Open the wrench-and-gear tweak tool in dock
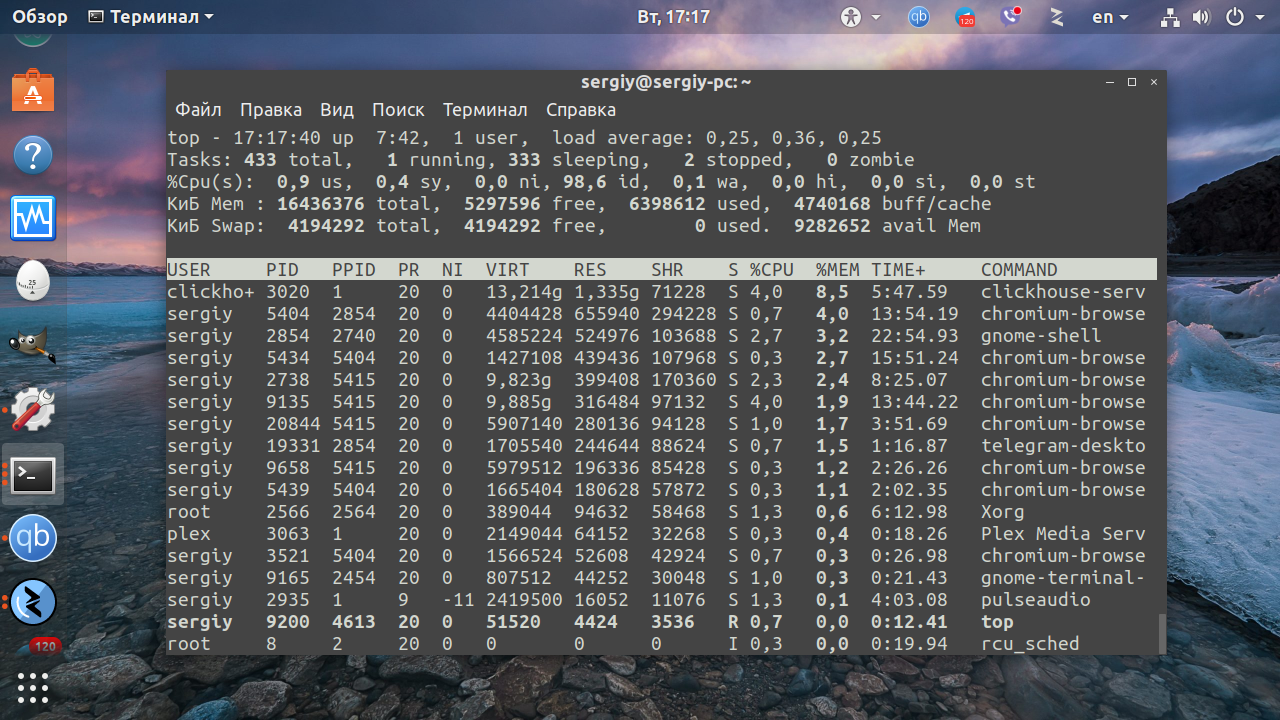This screenshot has width=1280, height=720. 33,409
